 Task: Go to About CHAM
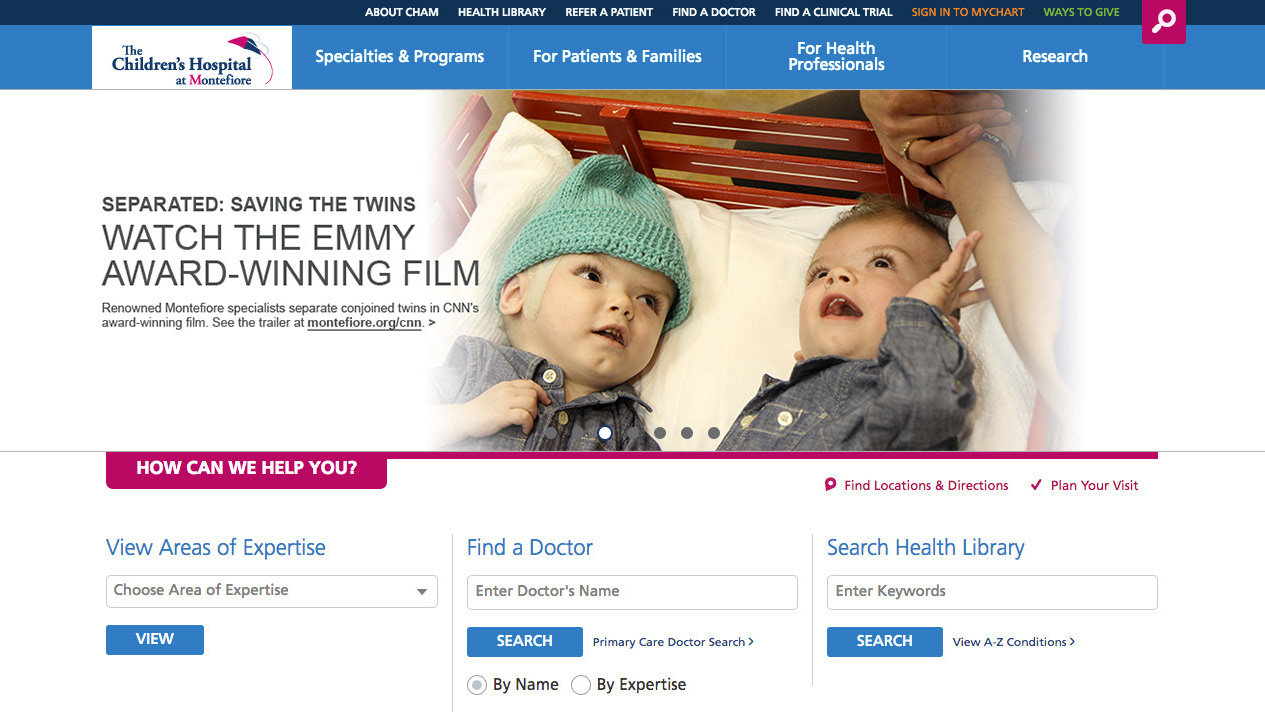[x=402, y=12]
